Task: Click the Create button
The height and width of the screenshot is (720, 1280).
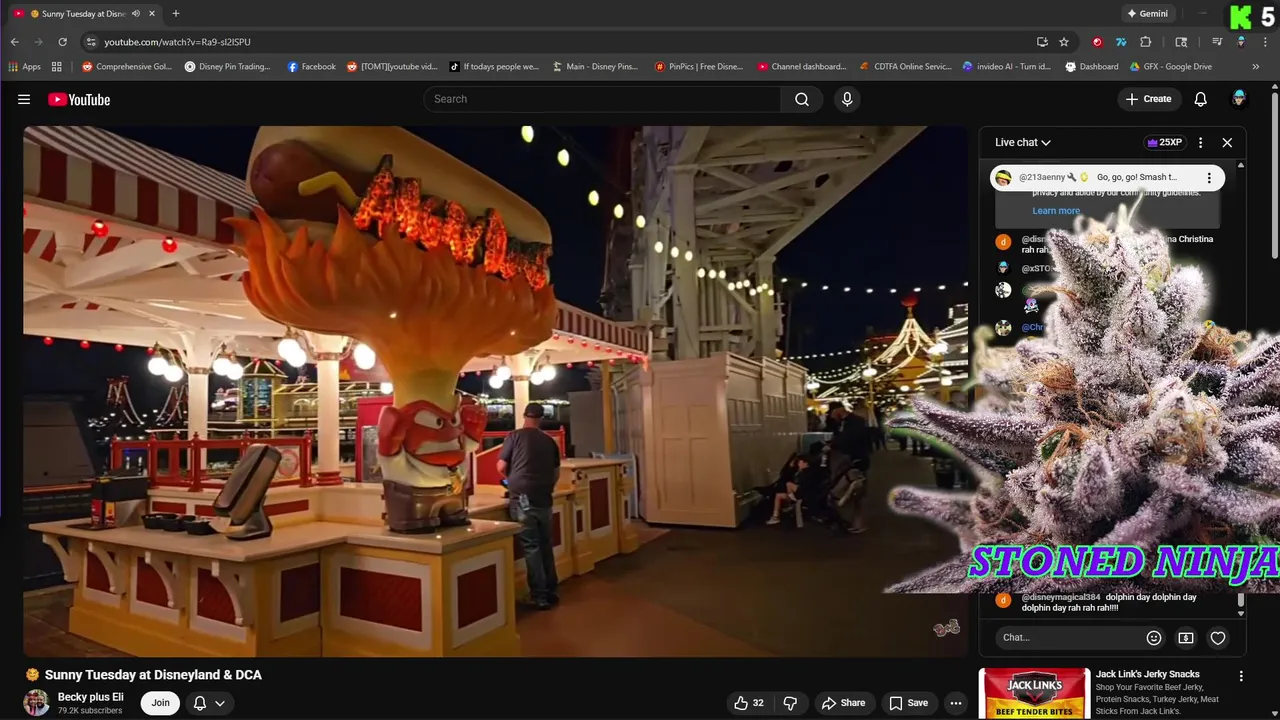Action: [1148, 99]
